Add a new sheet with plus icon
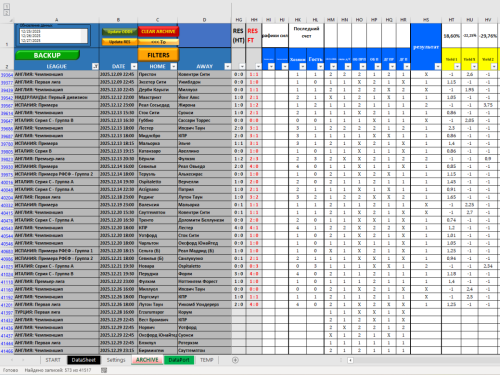The width and height of the screenshot is (500, 375). 235,360
